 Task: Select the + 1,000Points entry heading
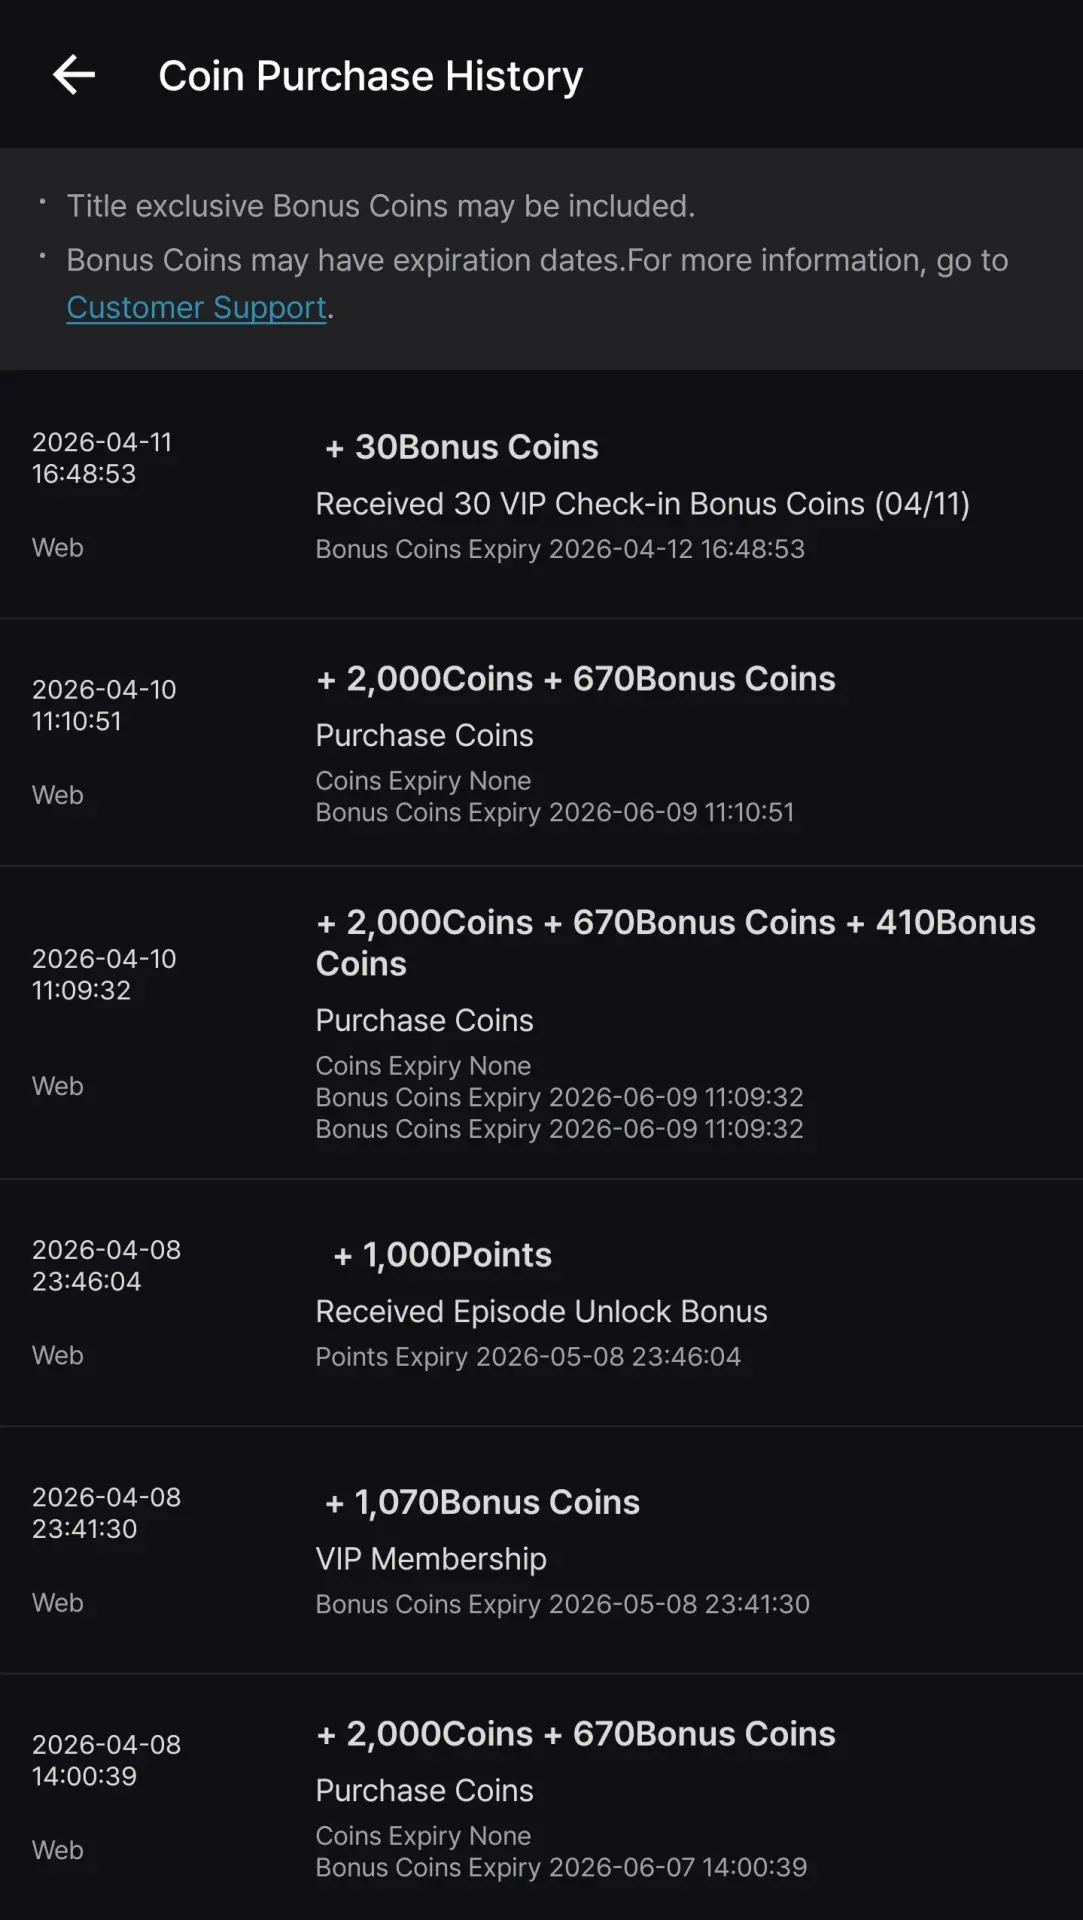tap(442, 1255)
